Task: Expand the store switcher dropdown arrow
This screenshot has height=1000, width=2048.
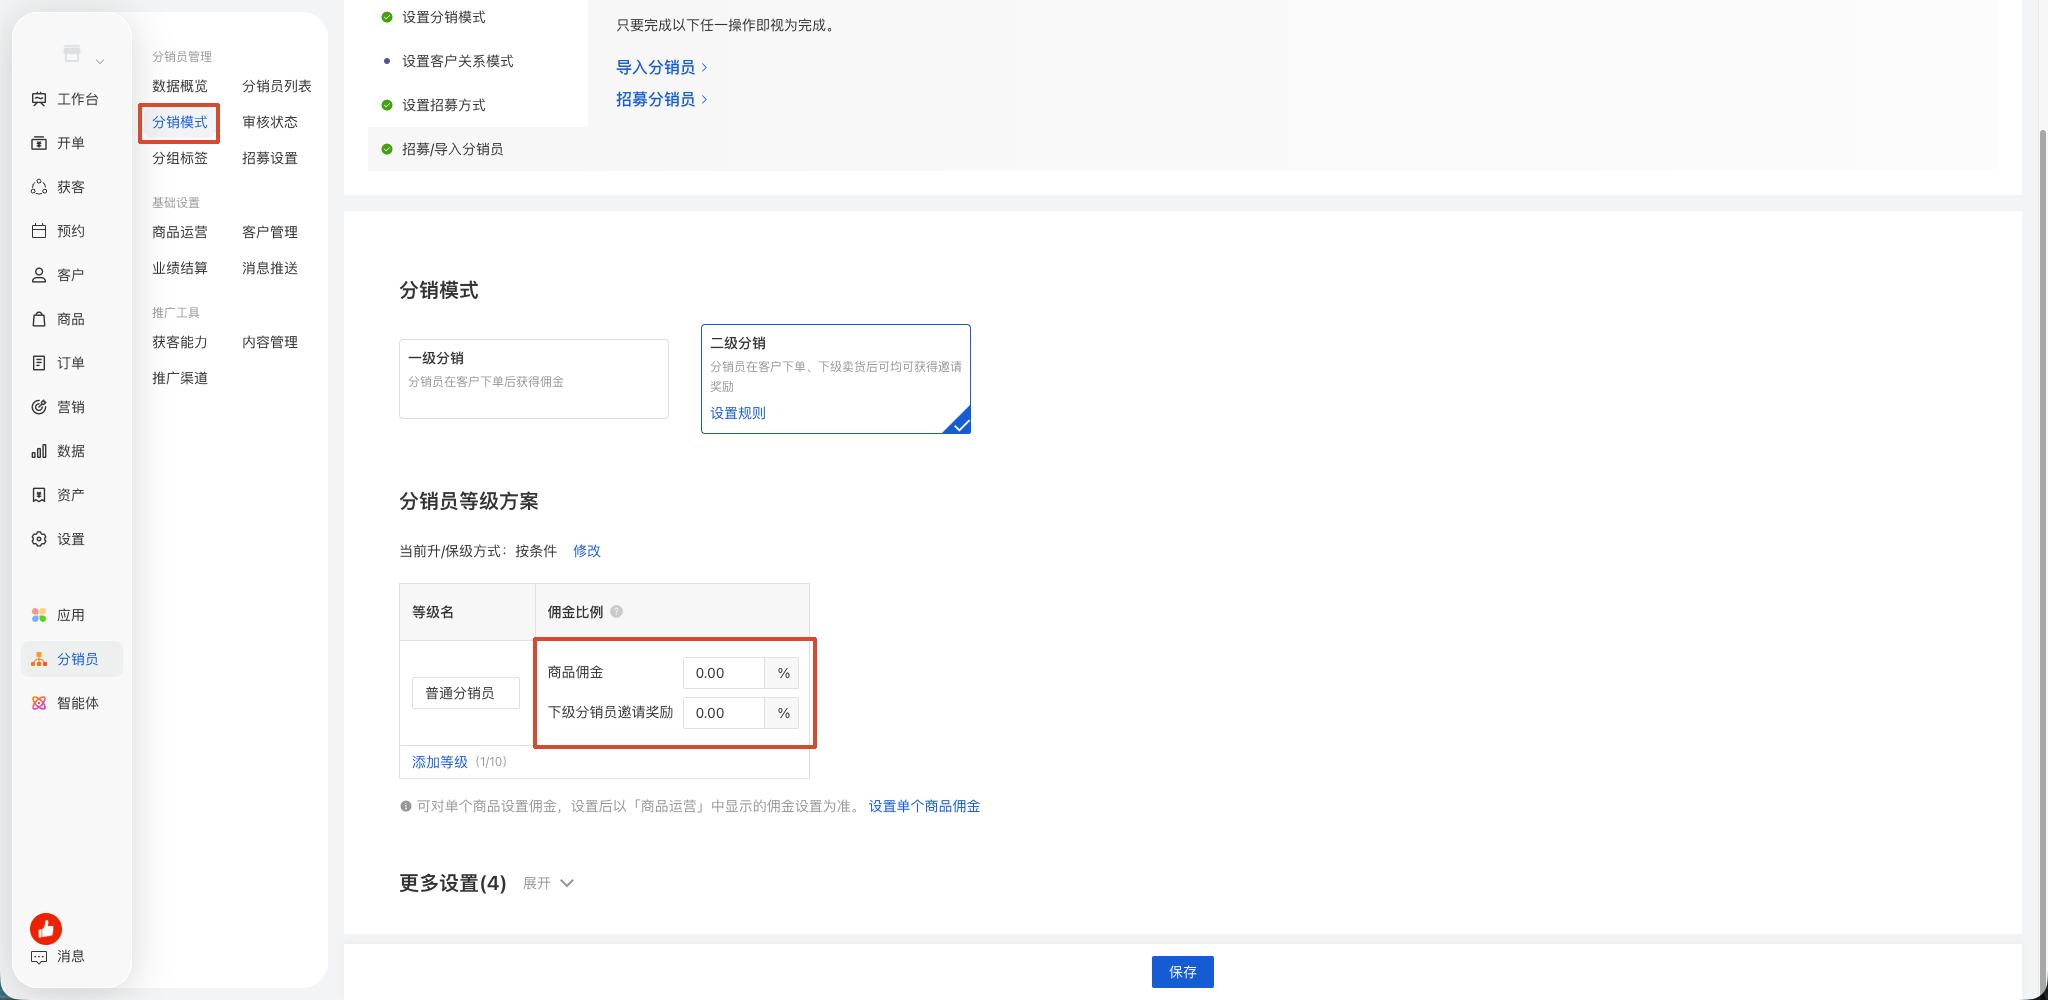Action: pyautogui.click(x=100, y=62)
